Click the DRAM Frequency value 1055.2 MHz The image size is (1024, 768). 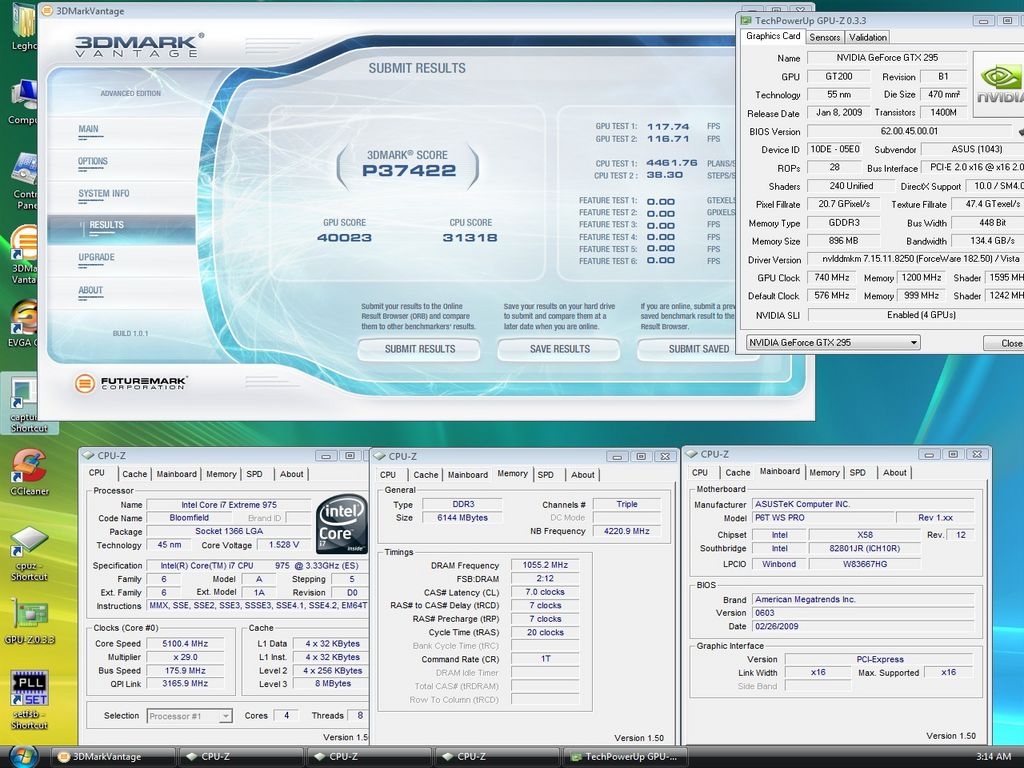point(545,565)
